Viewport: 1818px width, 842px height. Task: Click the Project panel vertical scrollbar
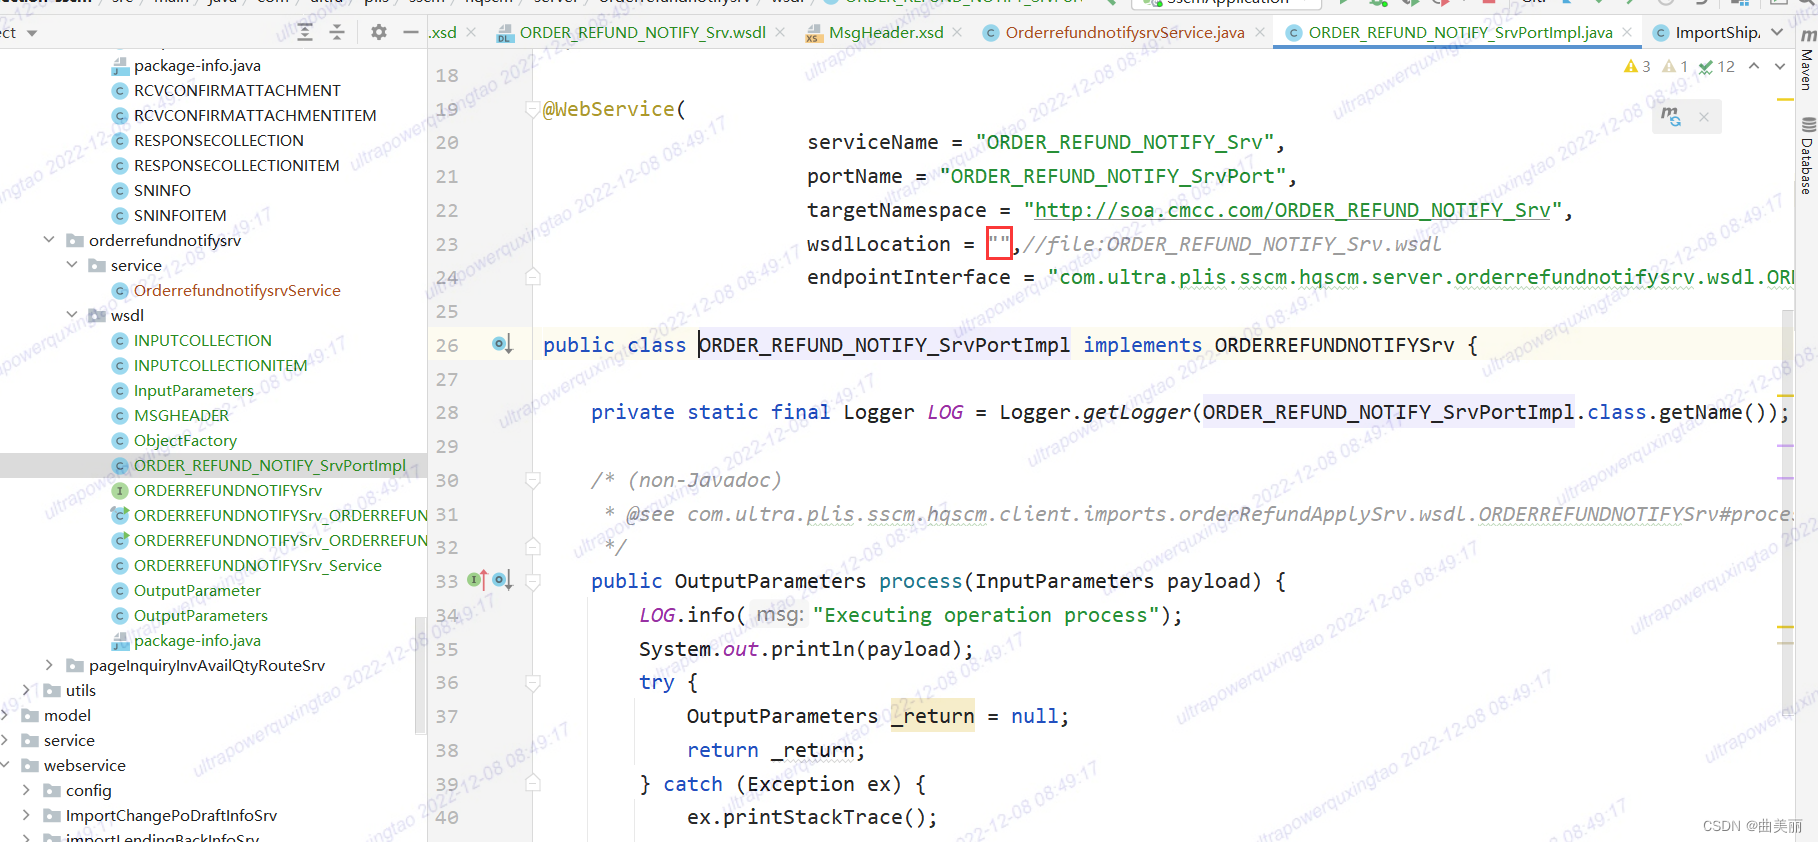click(x=420, y=675)
